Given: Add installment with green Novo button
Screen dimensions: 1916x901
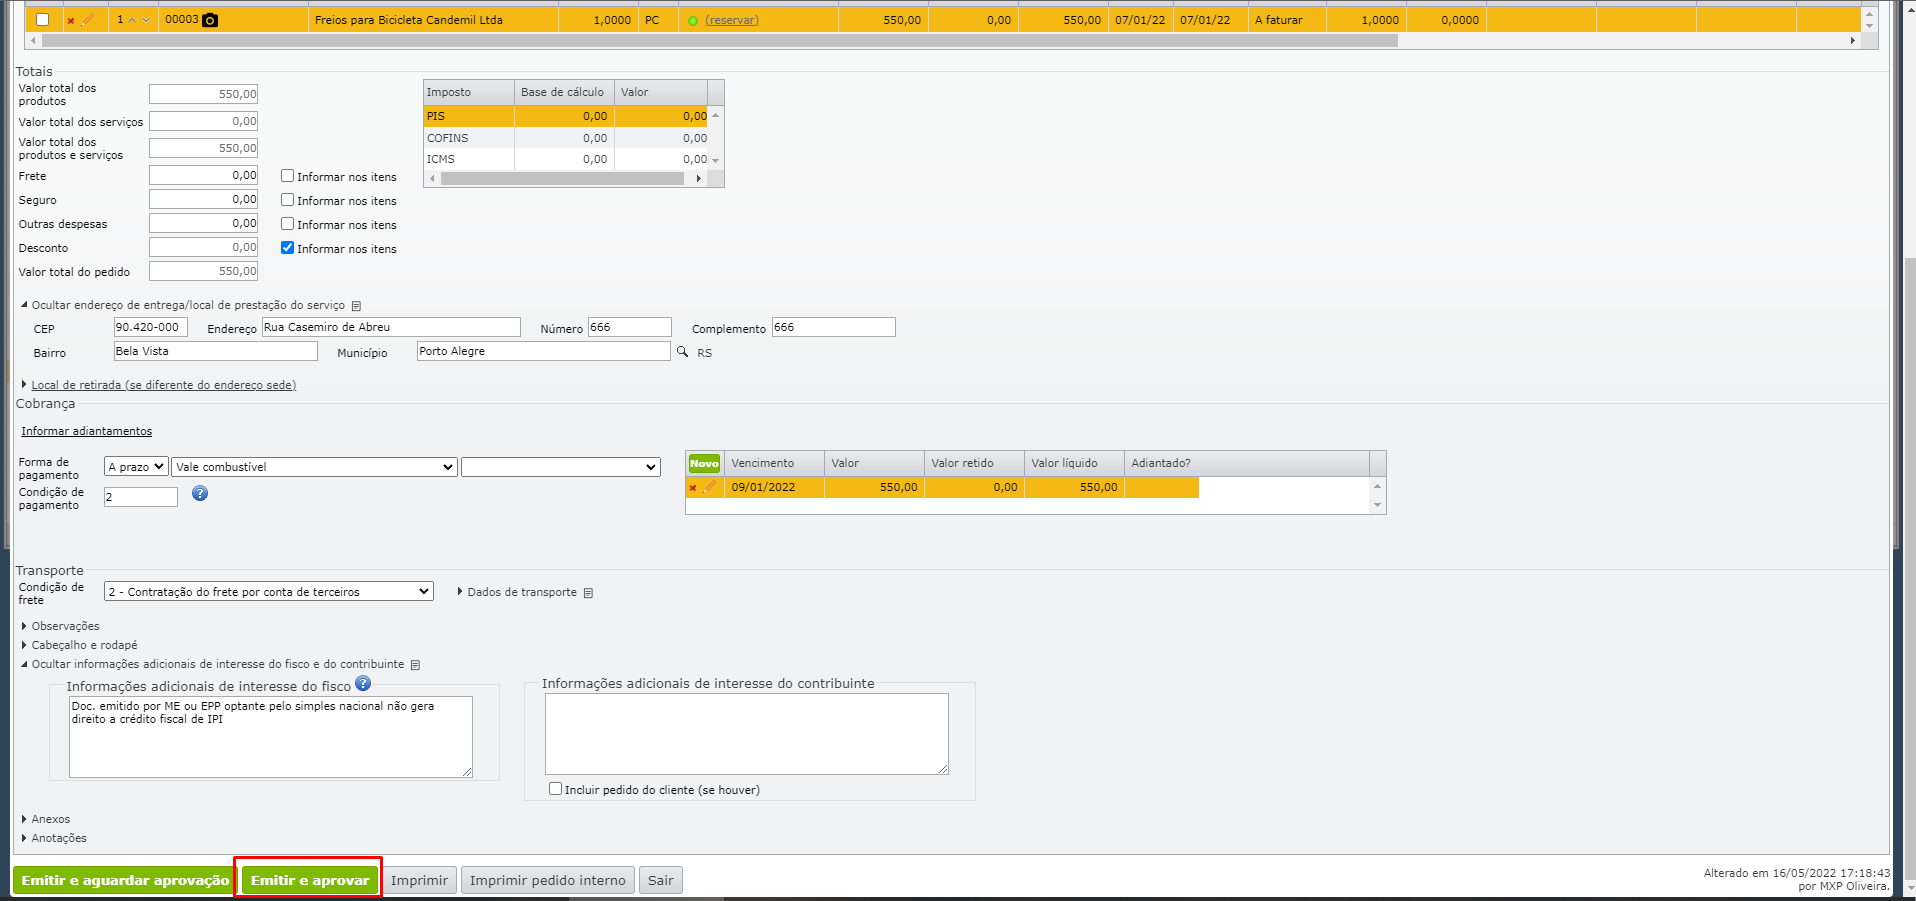Looking at the screenshot, I should [704, 463].
